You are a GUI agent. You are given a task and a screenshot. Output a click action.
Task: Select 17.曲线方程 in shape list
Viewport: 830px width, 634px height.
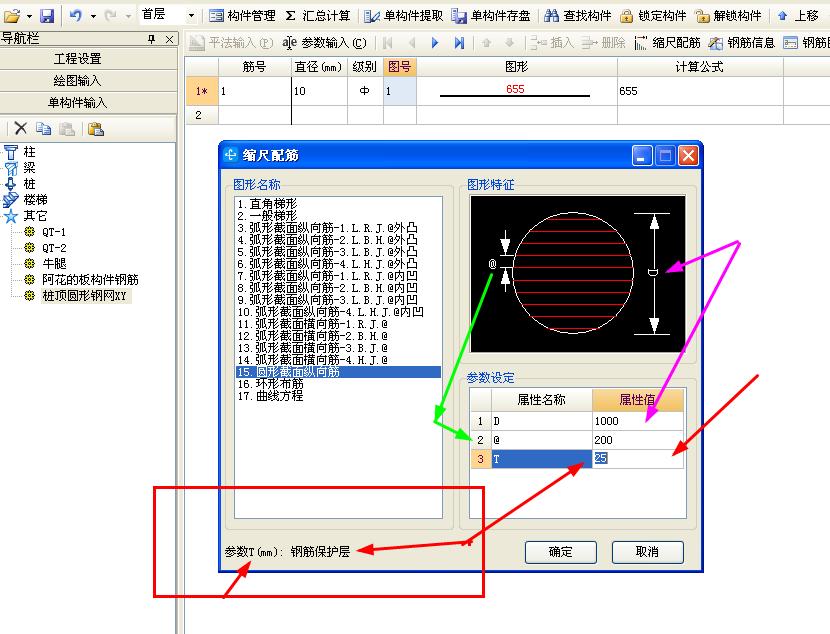[270, 396]
